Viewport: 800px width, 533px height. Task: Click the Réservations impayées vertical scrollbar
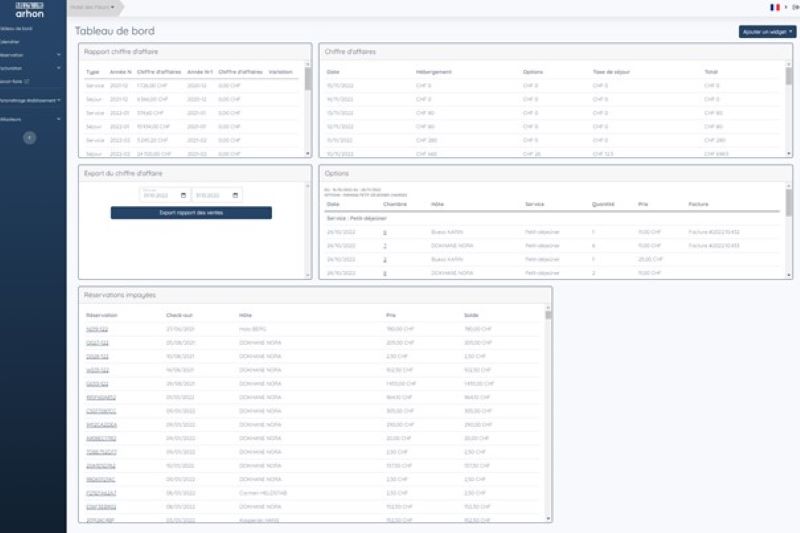548,413
